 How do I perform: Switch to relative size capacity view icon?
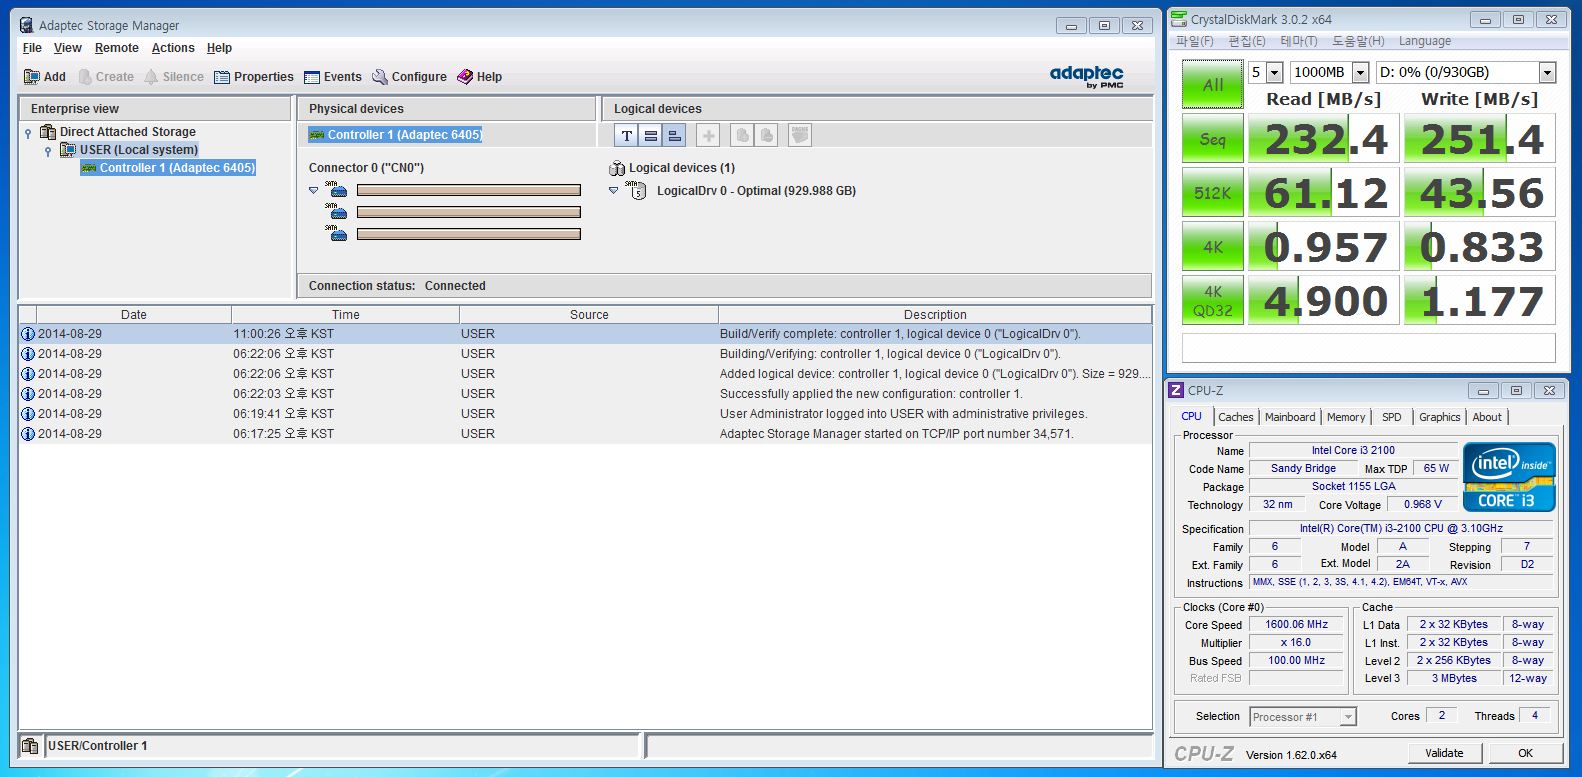tap(675, 135)
